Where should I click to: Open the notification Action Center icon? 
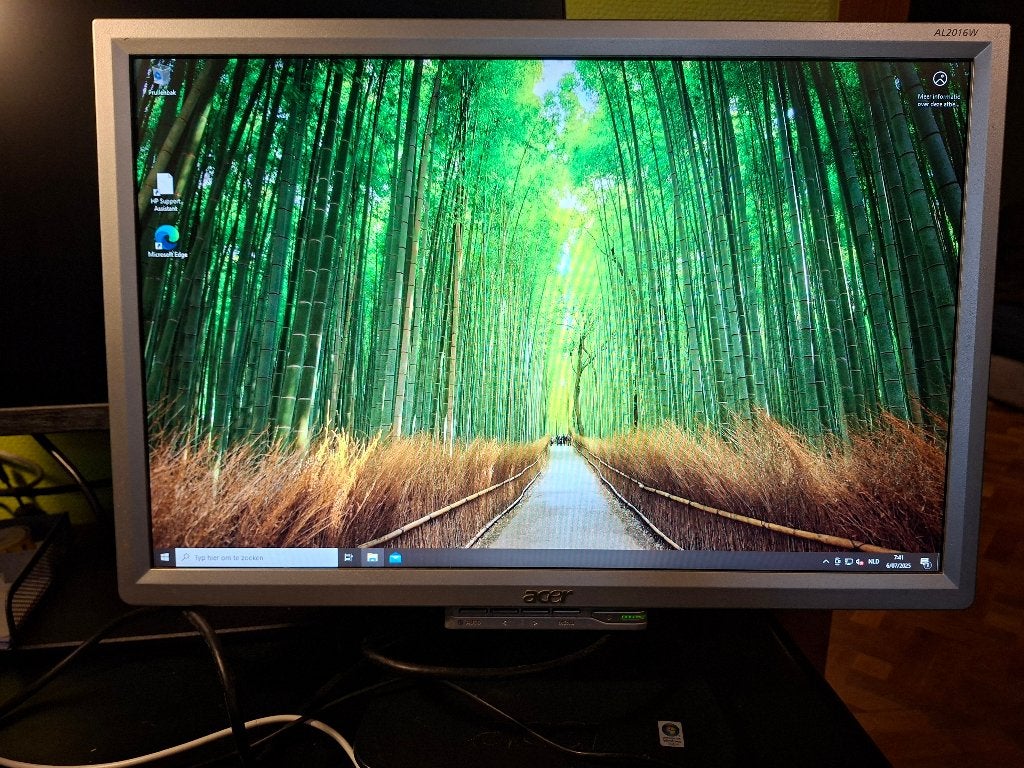click(x=925, y=564)
